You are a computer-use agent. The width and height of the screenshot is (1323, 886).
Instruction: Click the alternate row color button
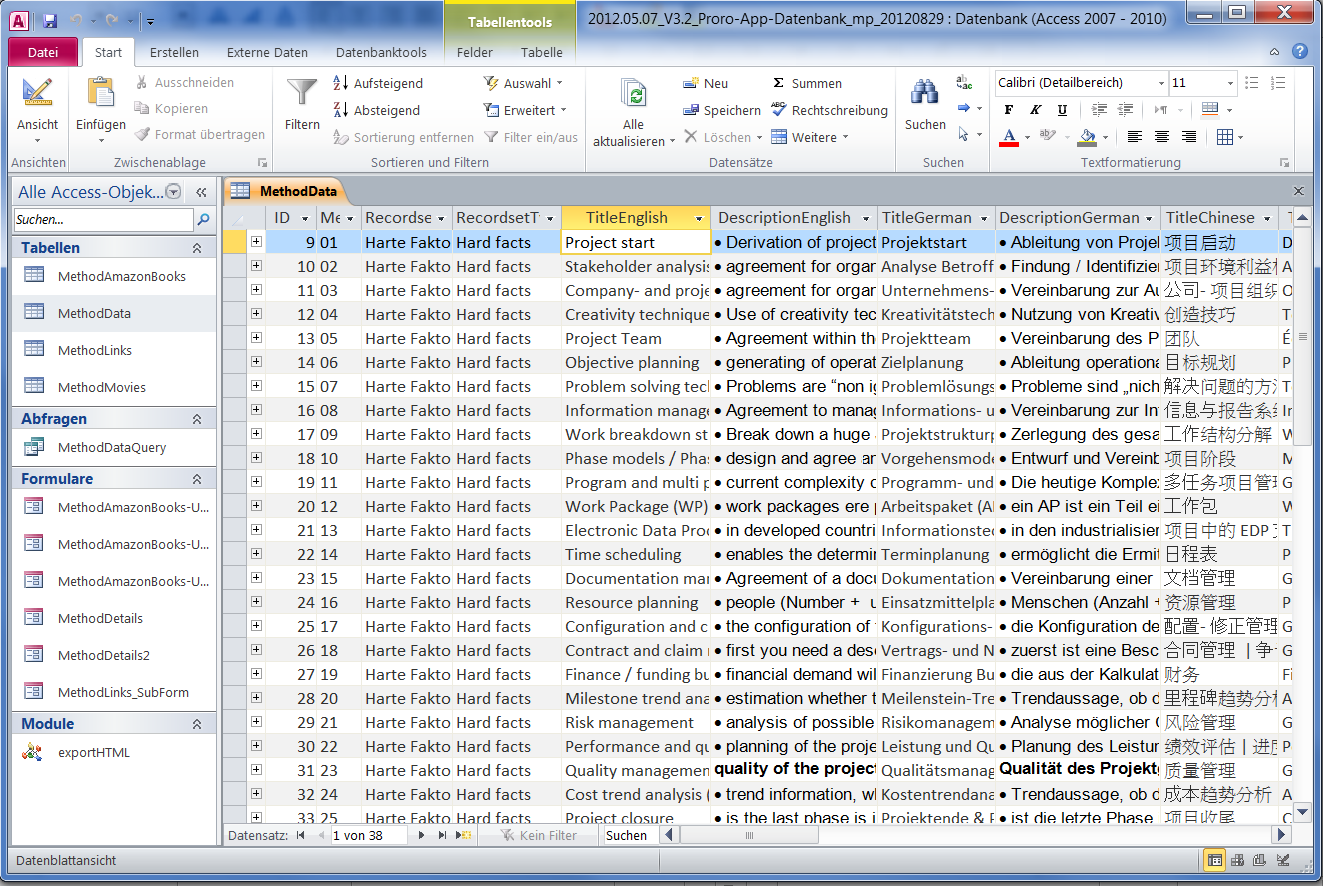click(1209, 110)
